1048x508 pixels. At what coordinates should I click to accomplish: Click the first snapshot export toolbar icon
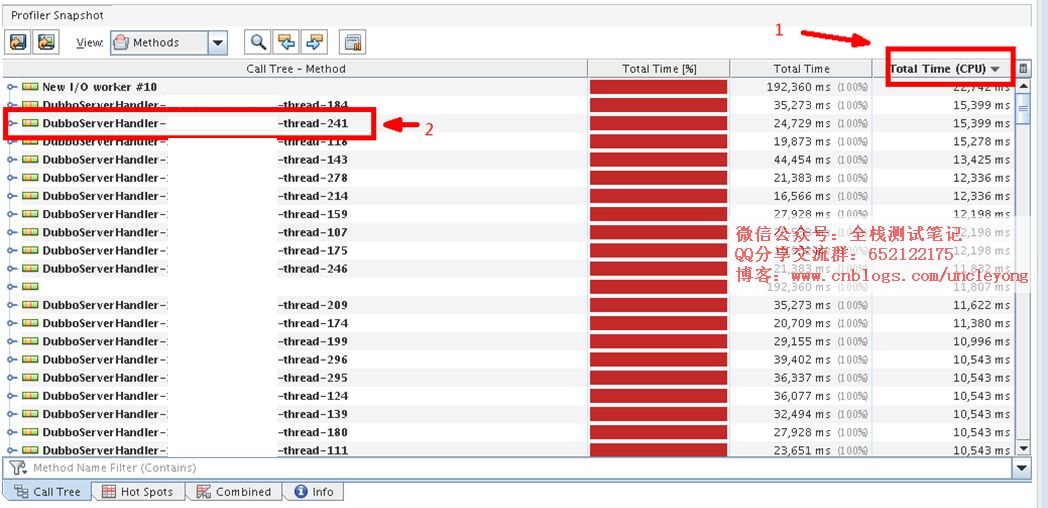click(x=17, y=43)
